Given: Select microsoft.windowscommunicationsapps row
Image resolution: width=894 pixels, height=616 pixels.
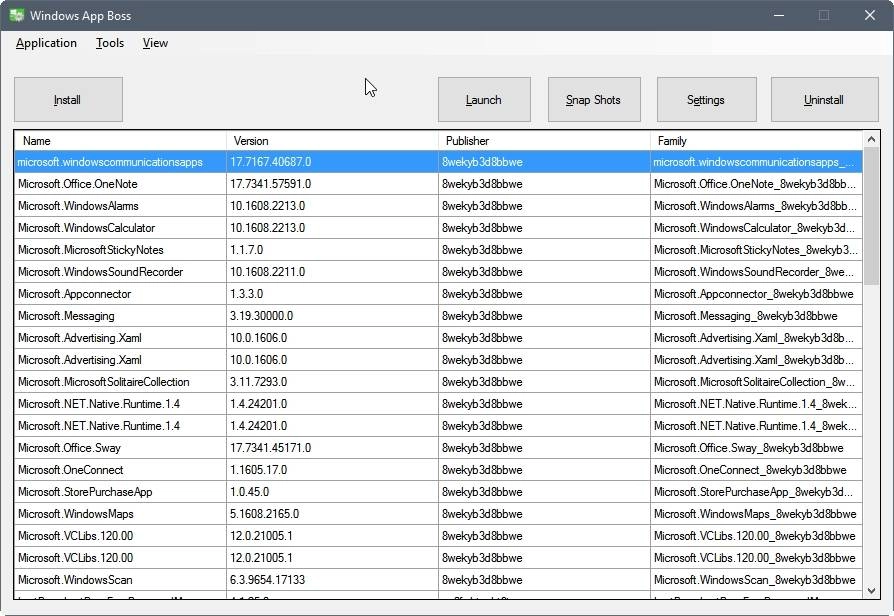Looking at the screenshot, I should click(438, 162).
